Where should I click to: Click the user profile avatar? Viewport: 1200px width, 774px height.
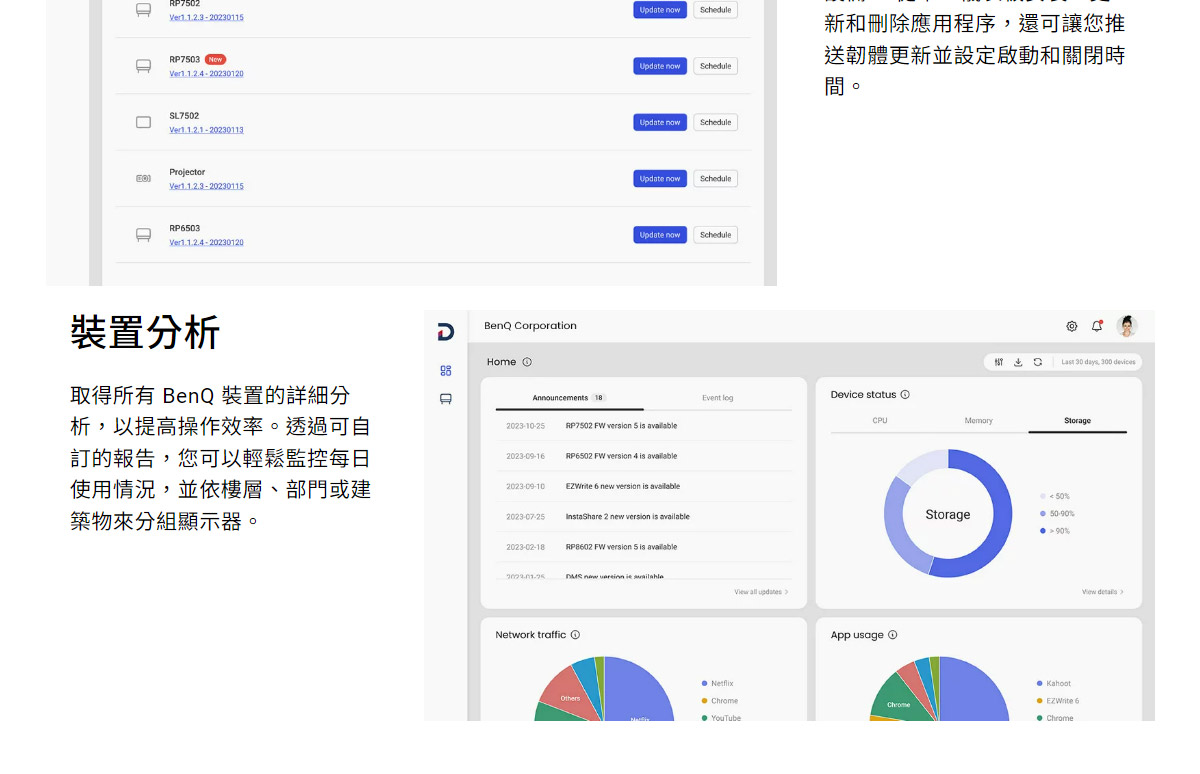coord(1127,326)
